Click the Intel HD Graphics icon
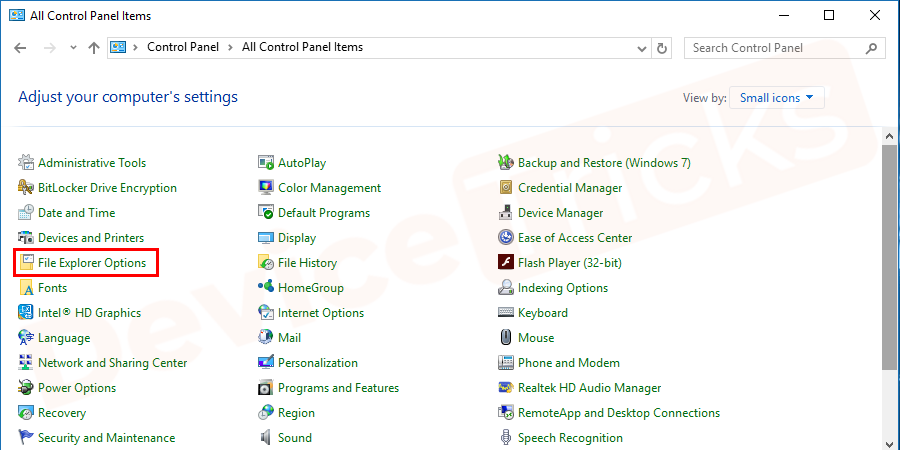This screenshot has width=900, height=450. point(26,313)
